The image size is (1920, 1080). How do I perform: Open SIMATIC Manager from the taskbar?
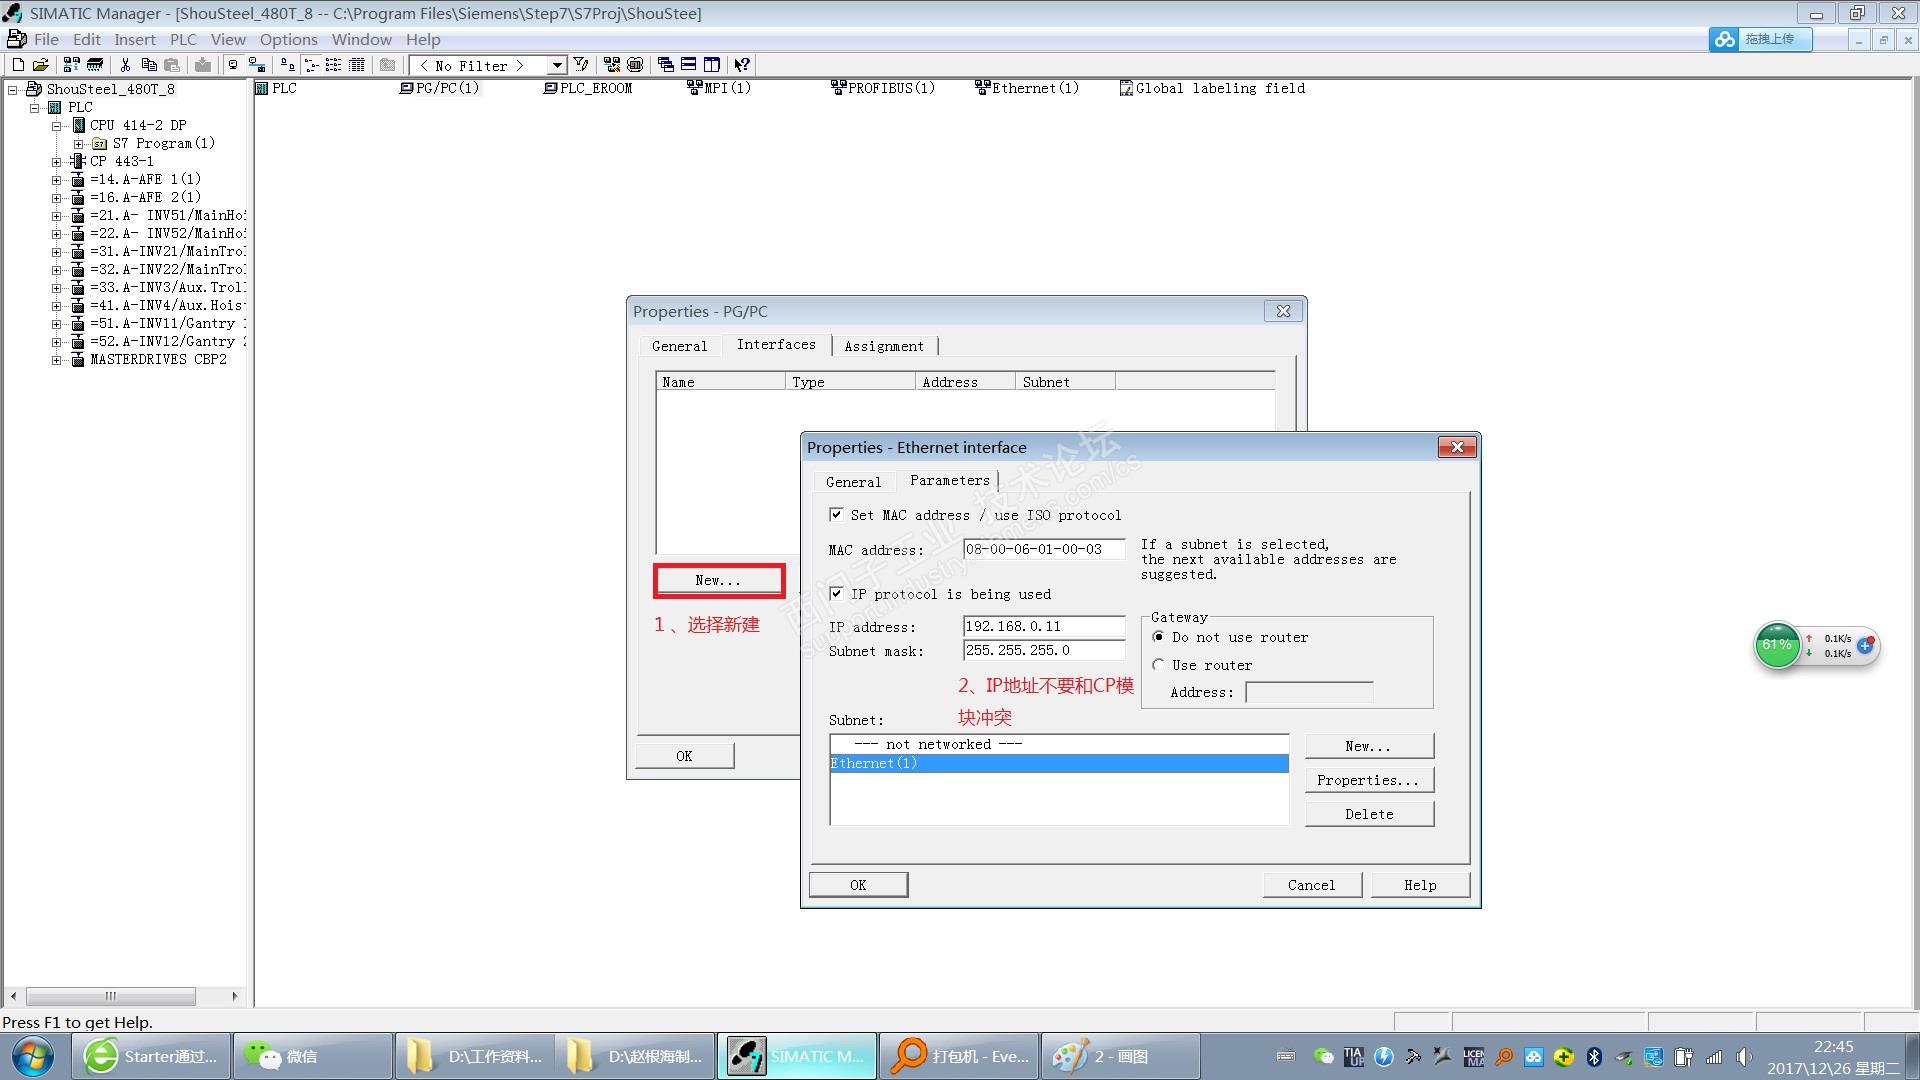[796, 1056]
